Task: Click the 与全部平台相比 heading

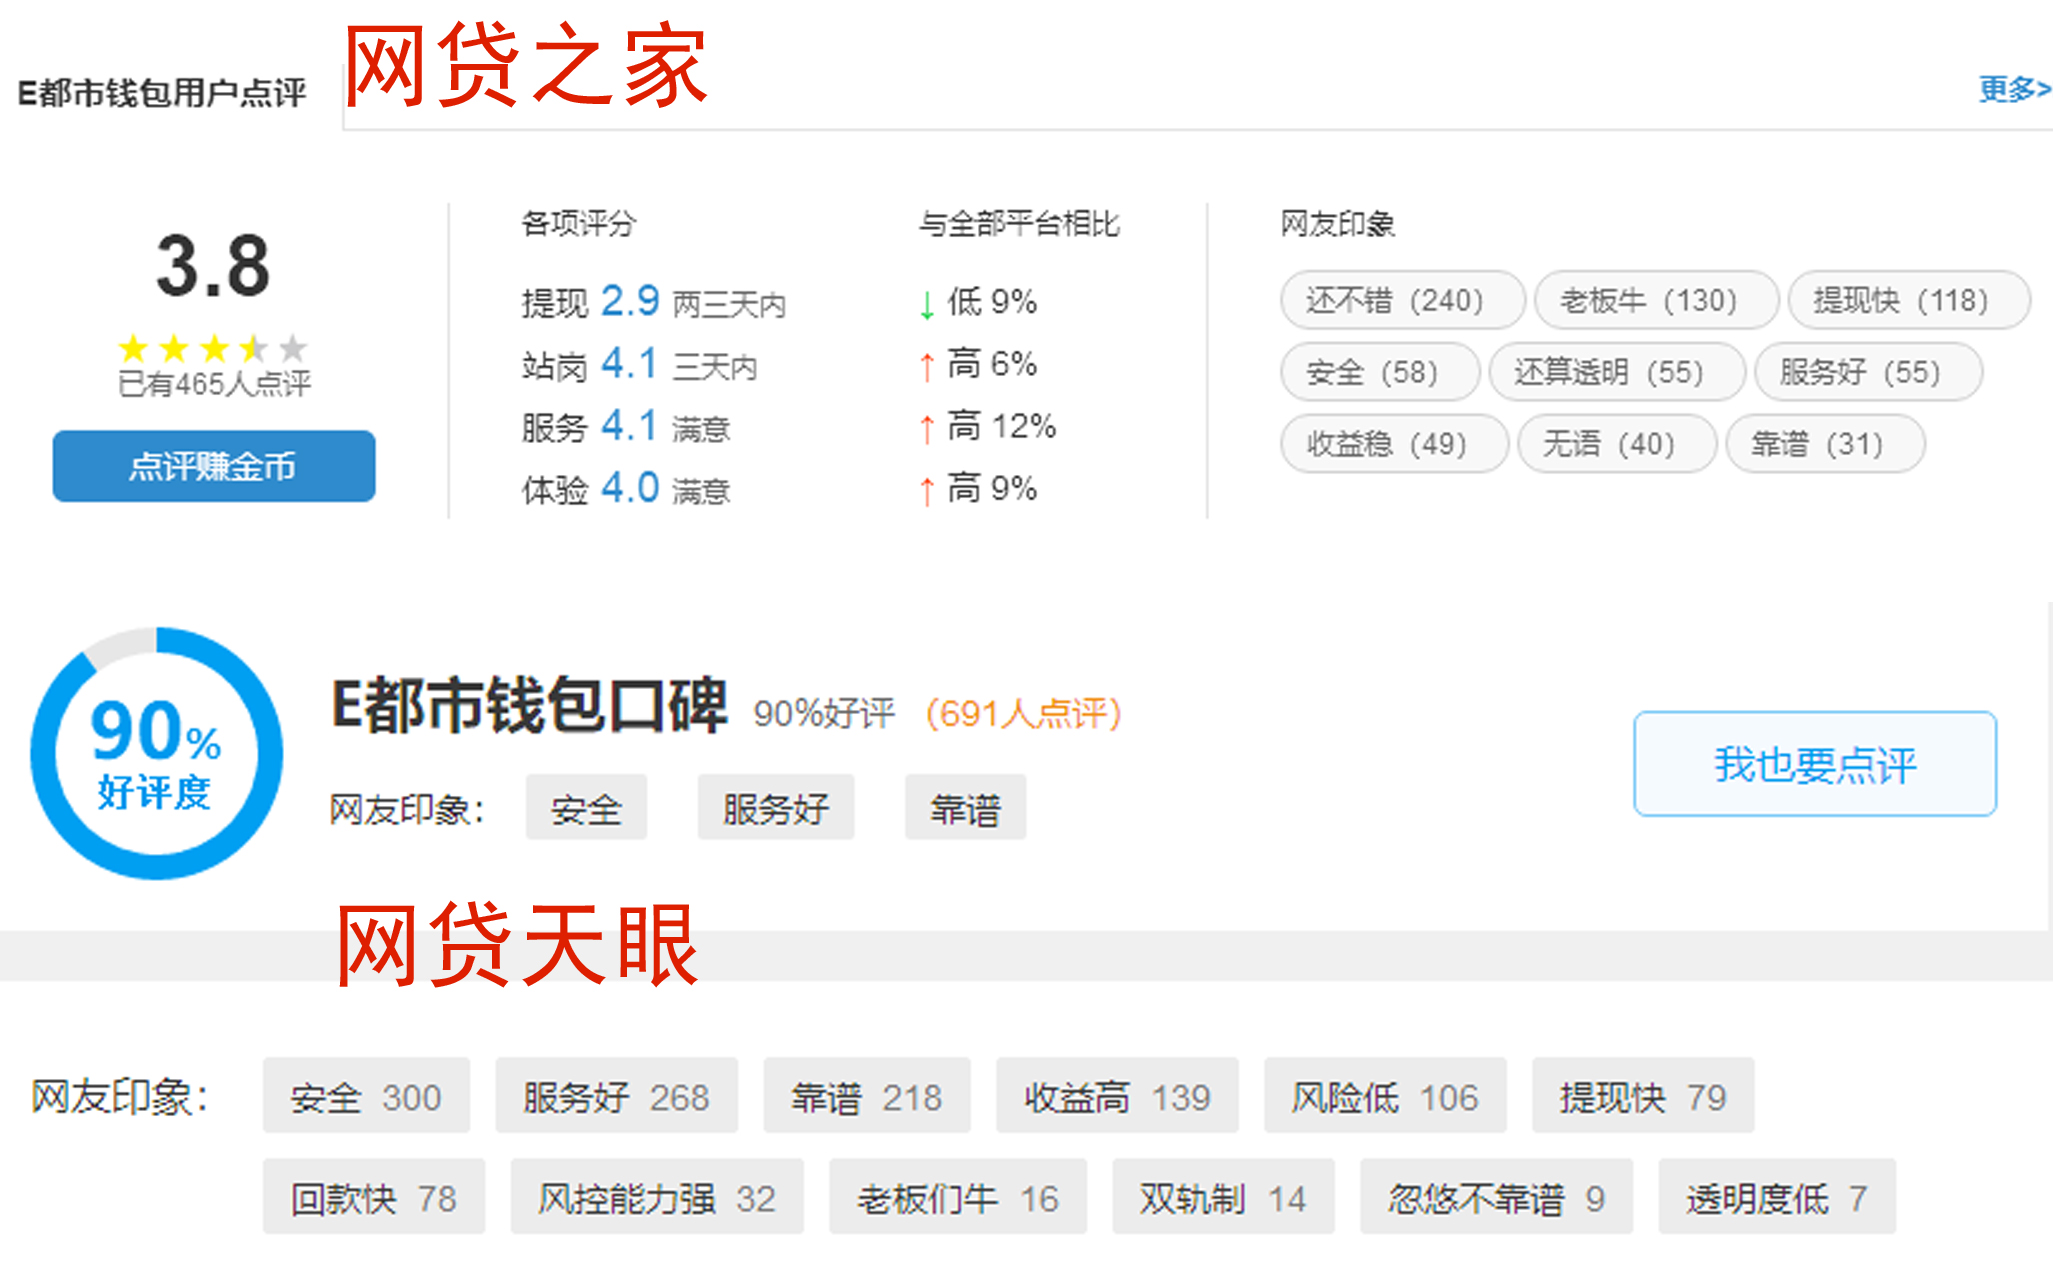Action: pyautogui.click(x=1019, y=223)
